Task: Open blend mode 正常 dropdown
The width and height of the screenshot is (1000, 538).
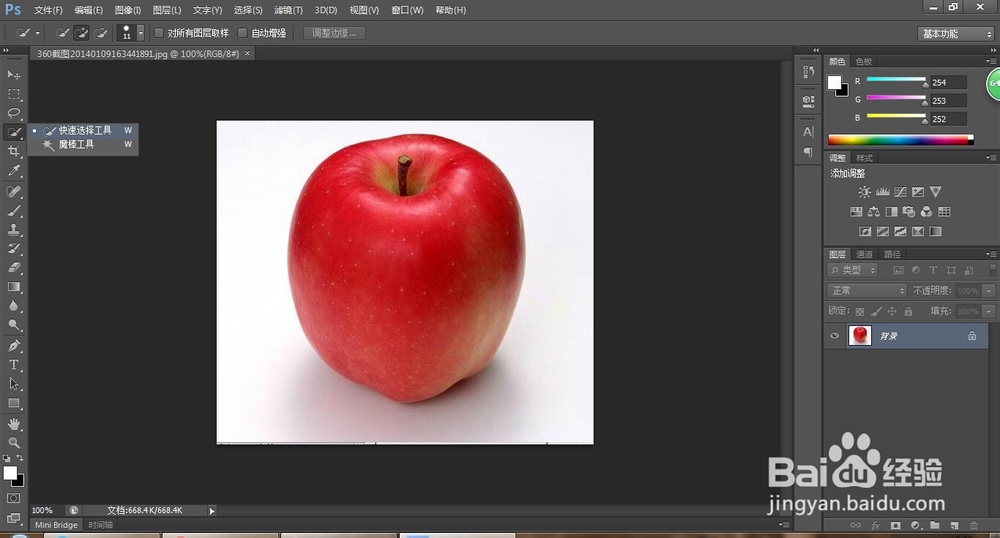Action: click(867, 291)
